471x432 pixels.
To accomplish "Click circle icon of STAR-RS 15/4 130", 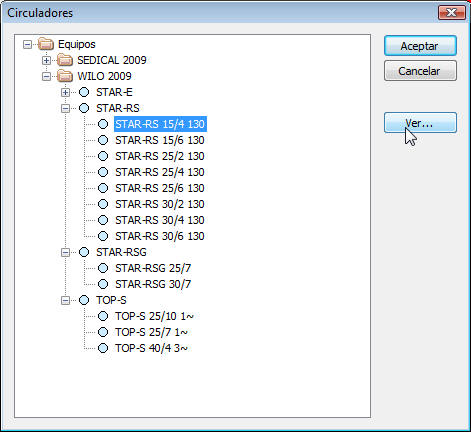I will pos(103,124).
